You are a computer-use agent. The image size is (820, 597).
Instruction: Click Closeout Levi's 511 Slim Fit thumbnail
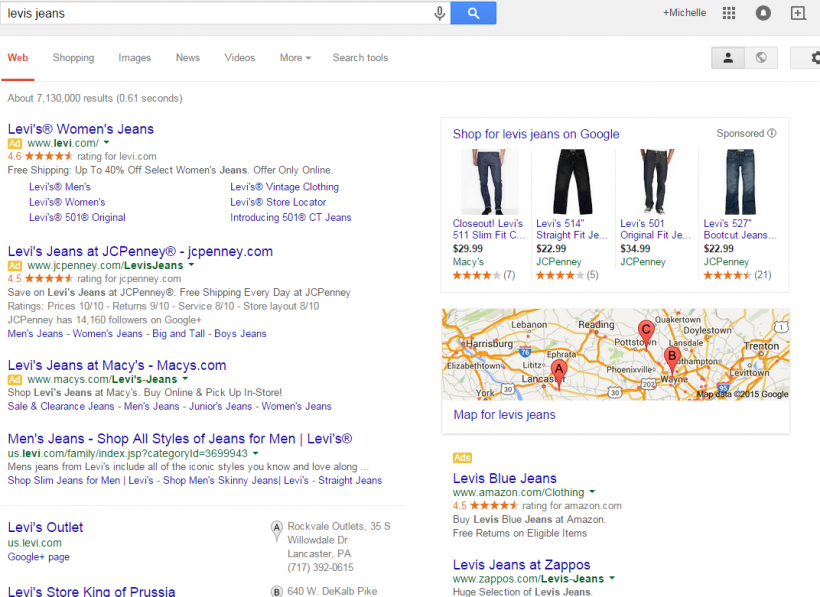tap(489, 182)
